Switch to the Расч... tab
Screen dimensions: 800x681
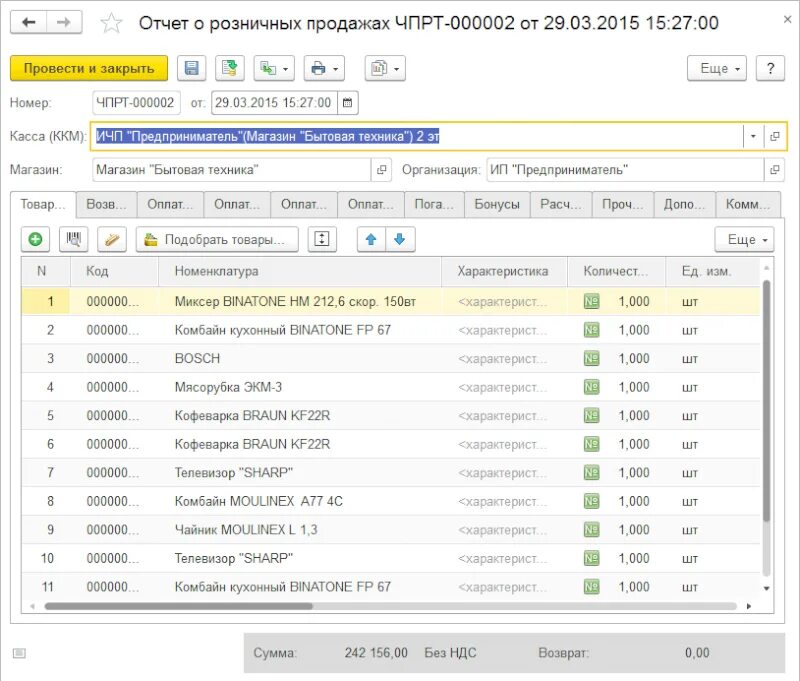[561, 204]
